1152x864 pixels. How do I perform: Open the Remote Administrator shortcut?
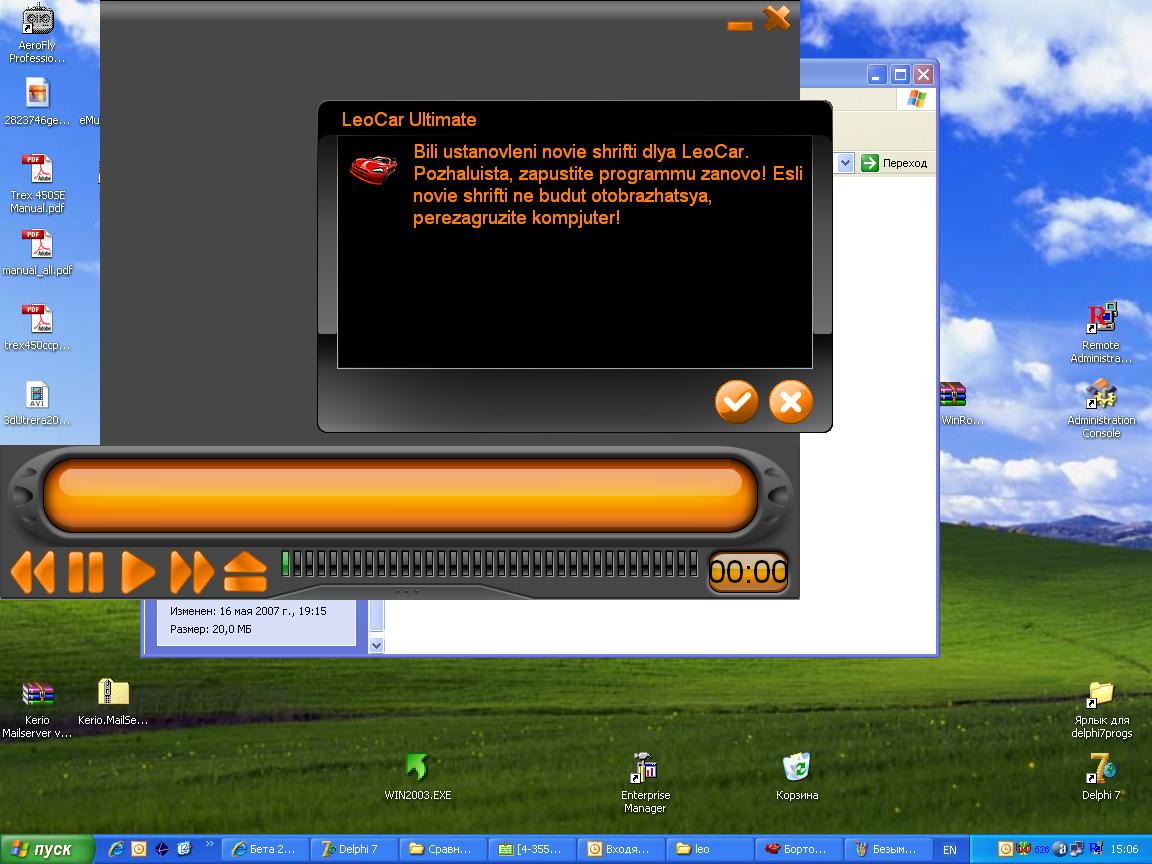(1101, 333)
